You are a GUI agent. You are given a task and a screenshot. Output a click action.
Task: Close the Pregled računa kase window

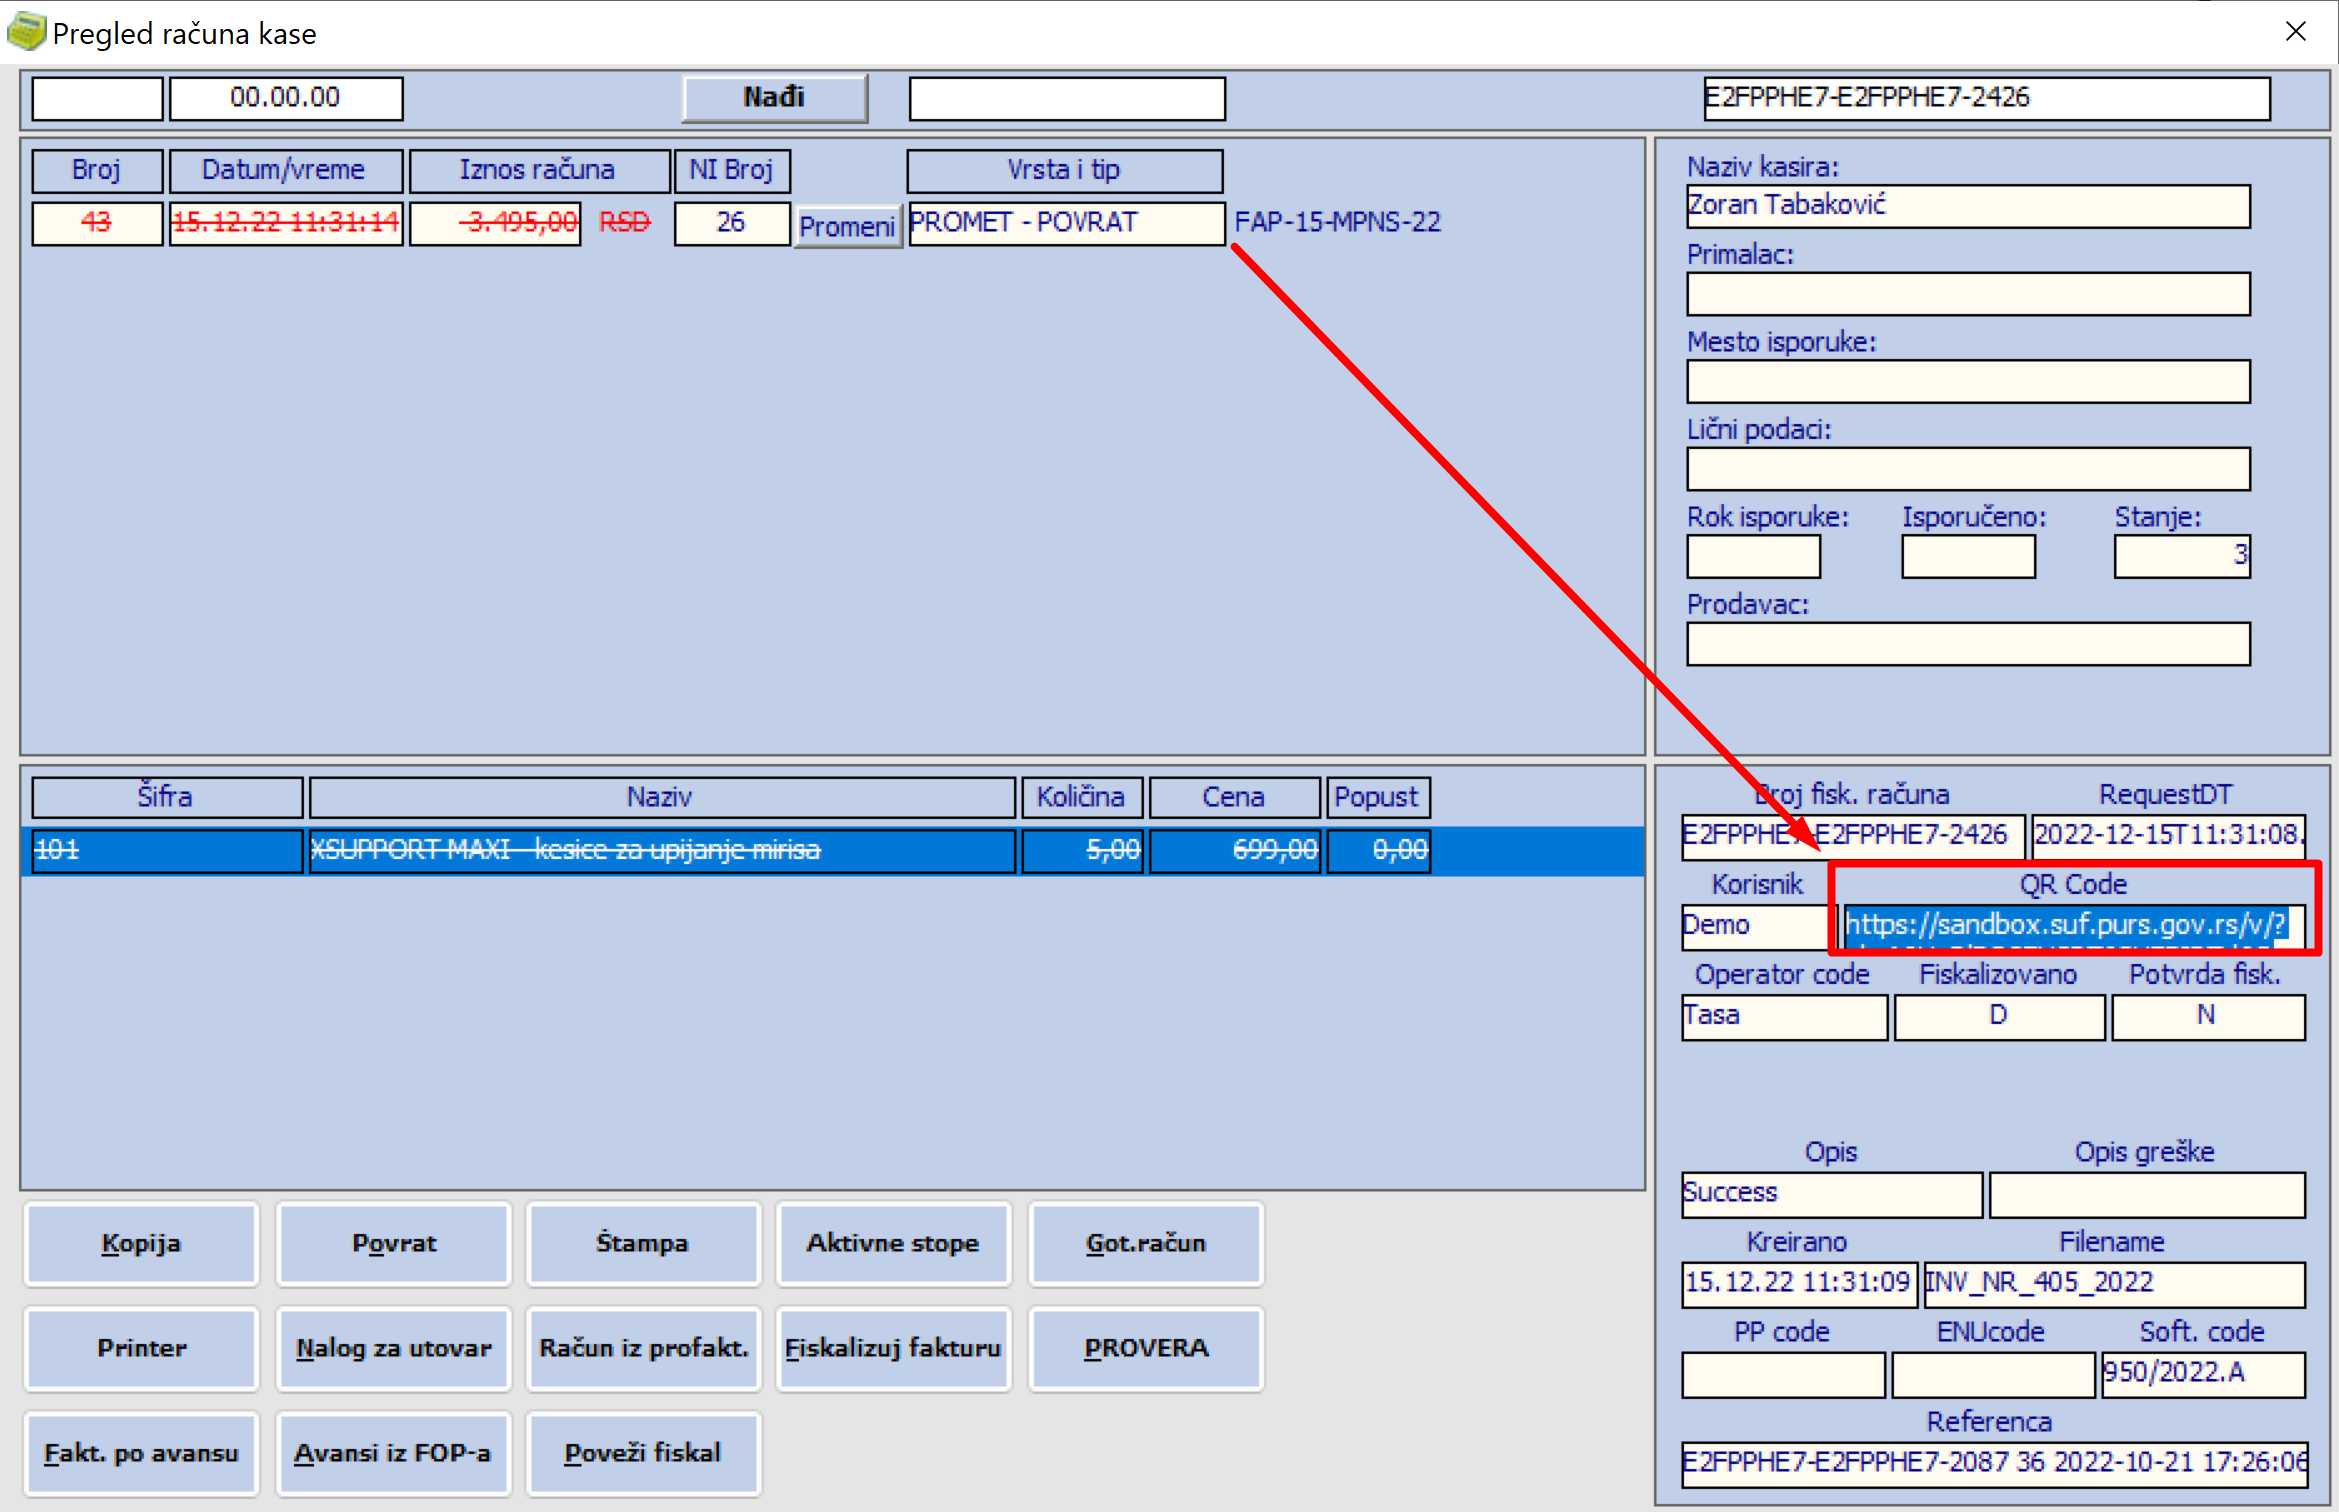pyautogui.click(x=2295, y=32)
